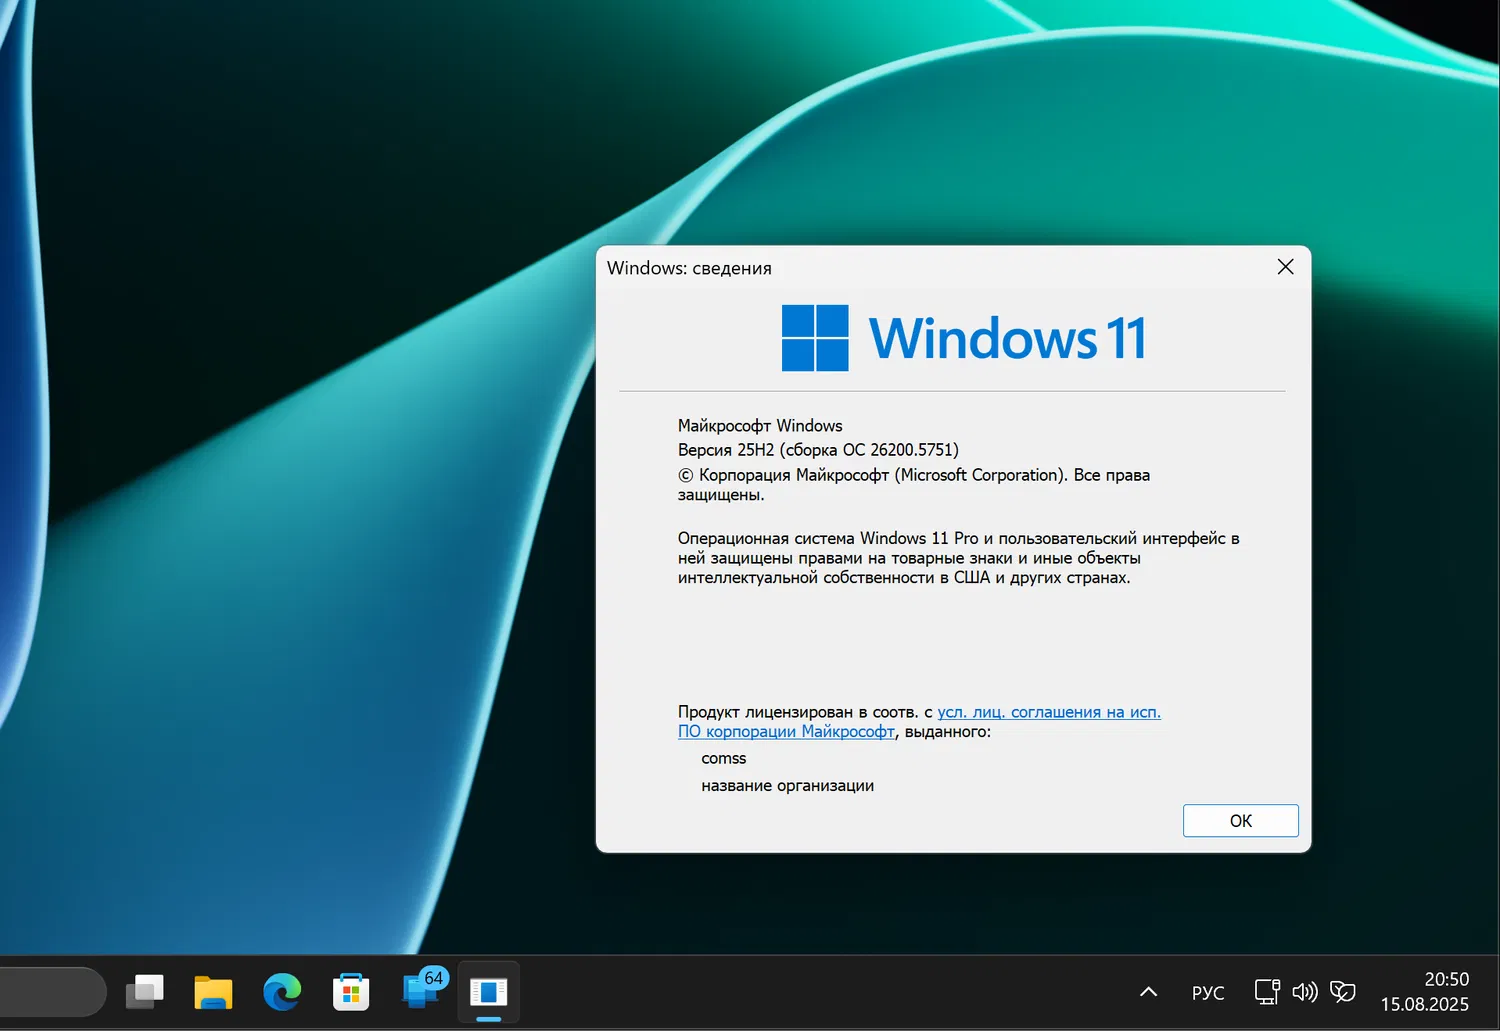Viewport: 1500px width, 1031px height.
Task: Click the date 15.08.2025 in the tray
Action: 1424,1005
